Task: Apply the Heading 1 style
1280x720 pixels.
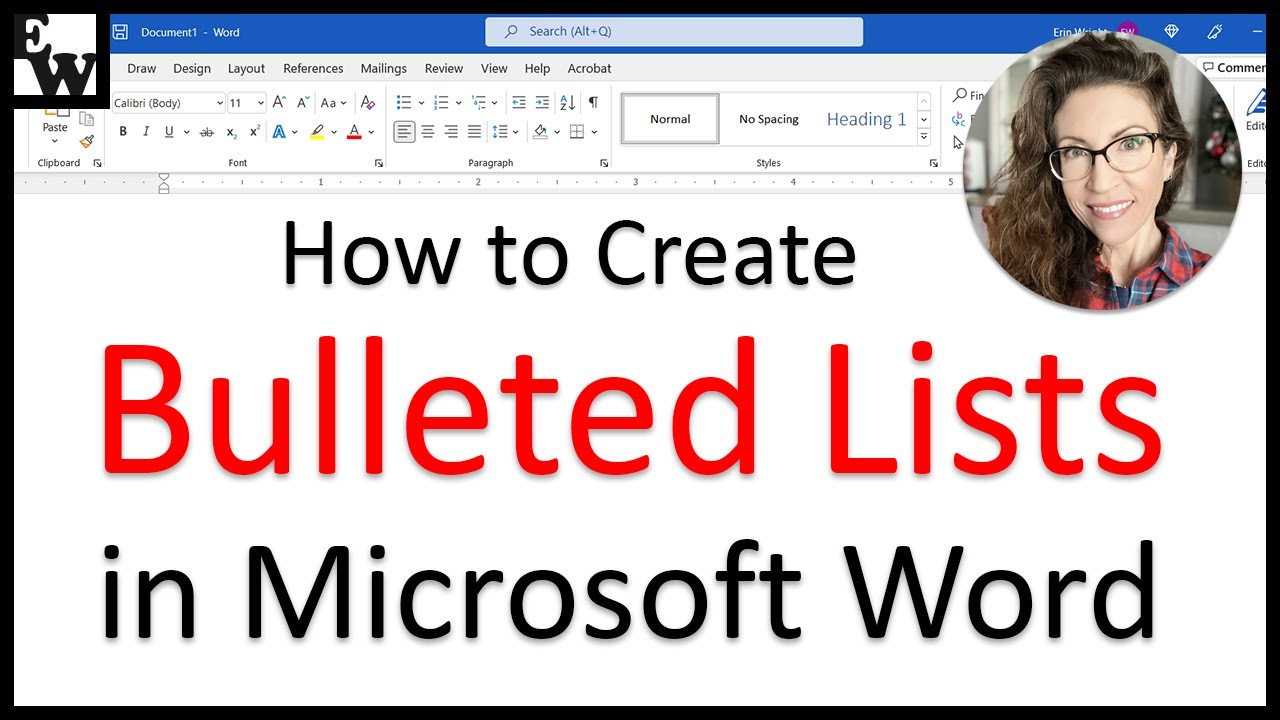Action: coord(866,119)
